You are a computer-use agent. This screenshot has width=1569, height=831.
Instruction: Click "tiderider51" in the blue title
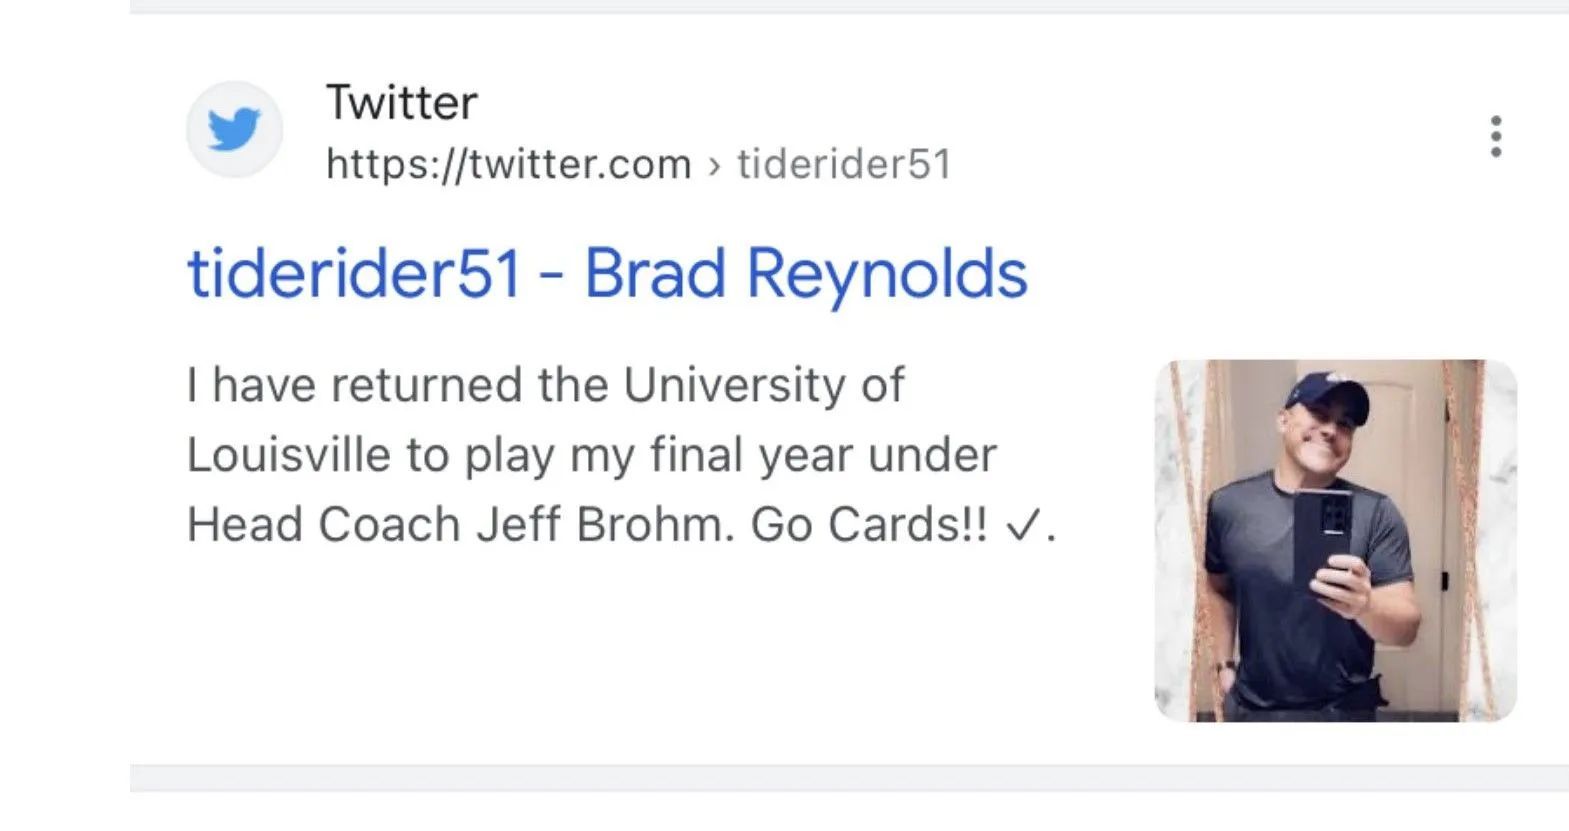pyautogui.click(x=355, y=274)
